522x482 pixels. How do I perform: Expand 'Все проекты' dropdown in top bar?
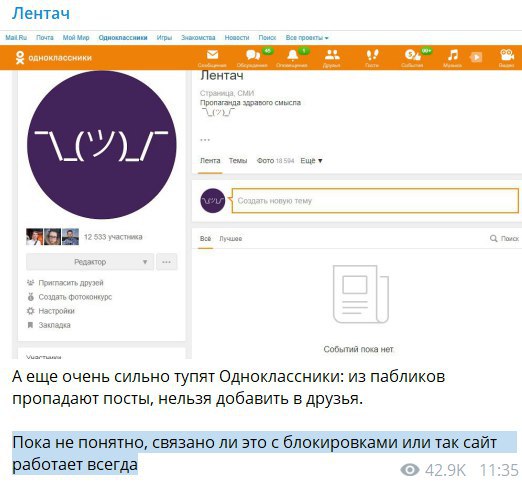(307, 38)
